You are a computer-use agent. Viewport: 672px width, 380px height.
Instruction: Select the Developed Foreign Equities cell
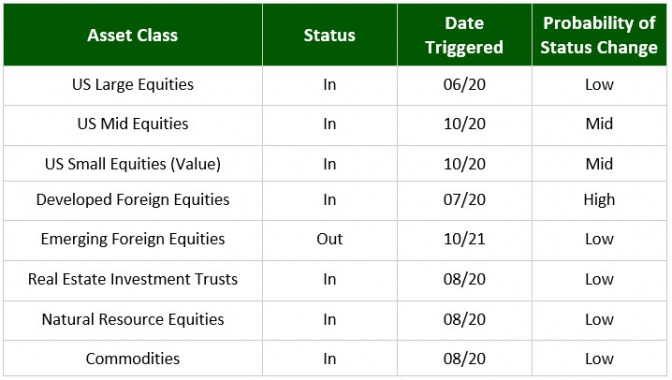pyautogui.click(x=133, y=200)
